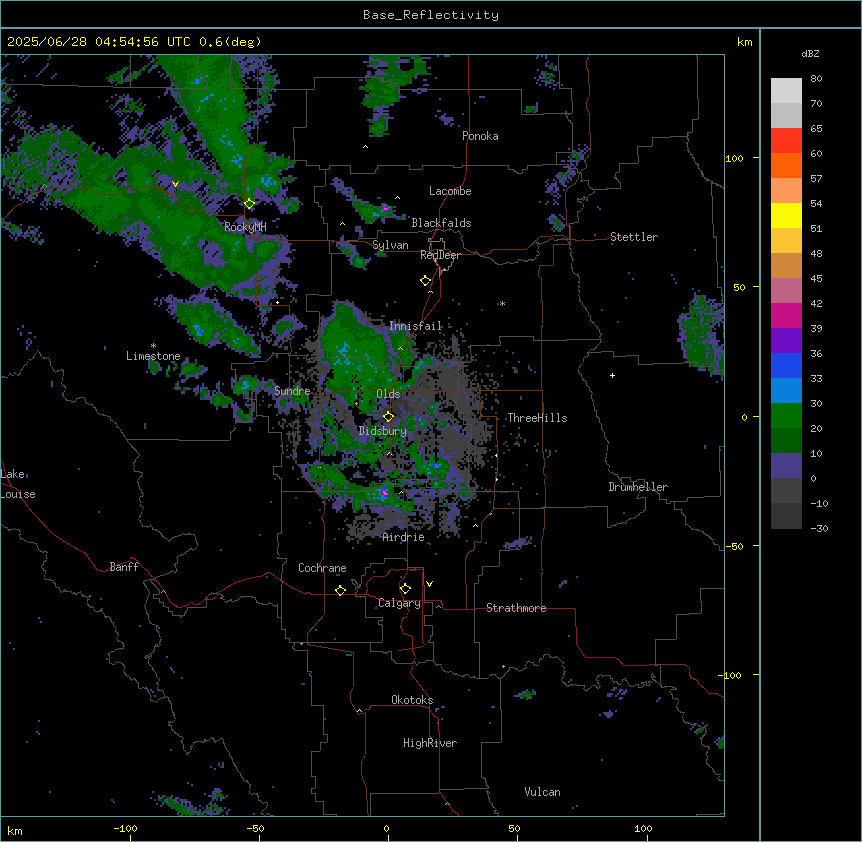Click the white plus marker west of Drumheller area

[x=612, y=375]
